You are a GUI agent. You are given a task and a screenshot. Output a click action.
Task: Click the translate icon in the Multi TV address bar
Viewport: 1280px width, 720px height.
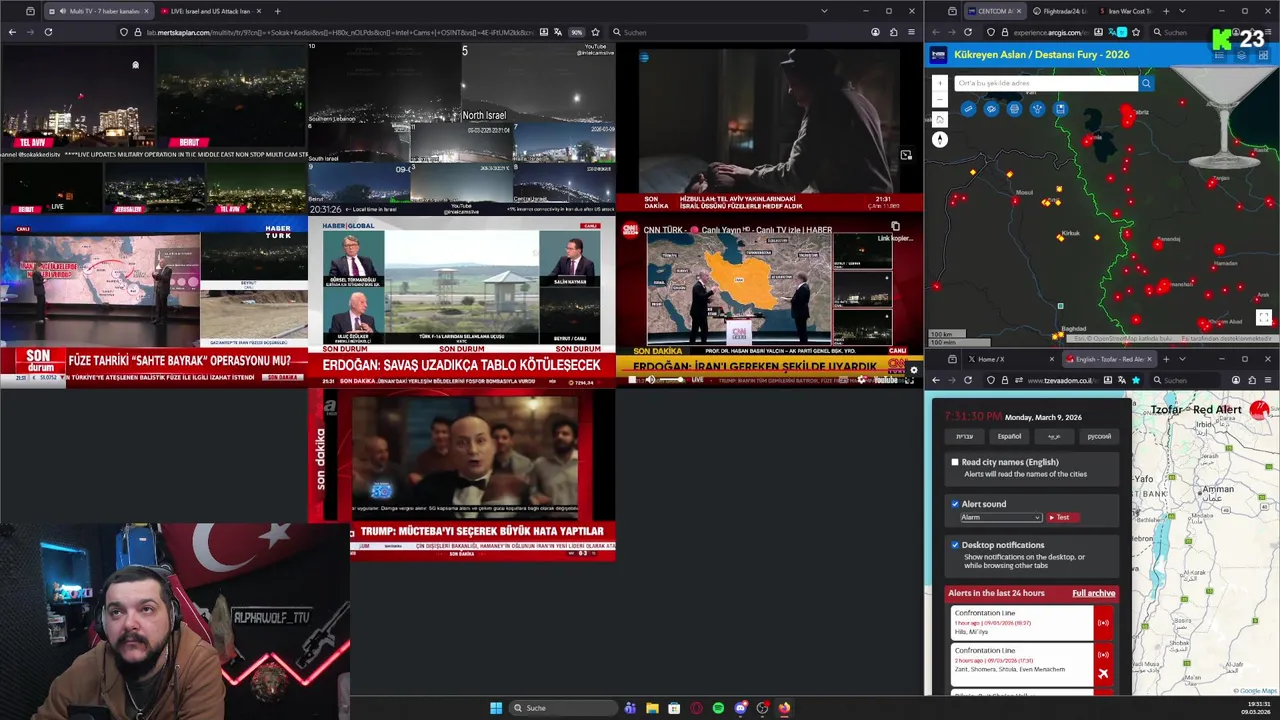(558, 32)
